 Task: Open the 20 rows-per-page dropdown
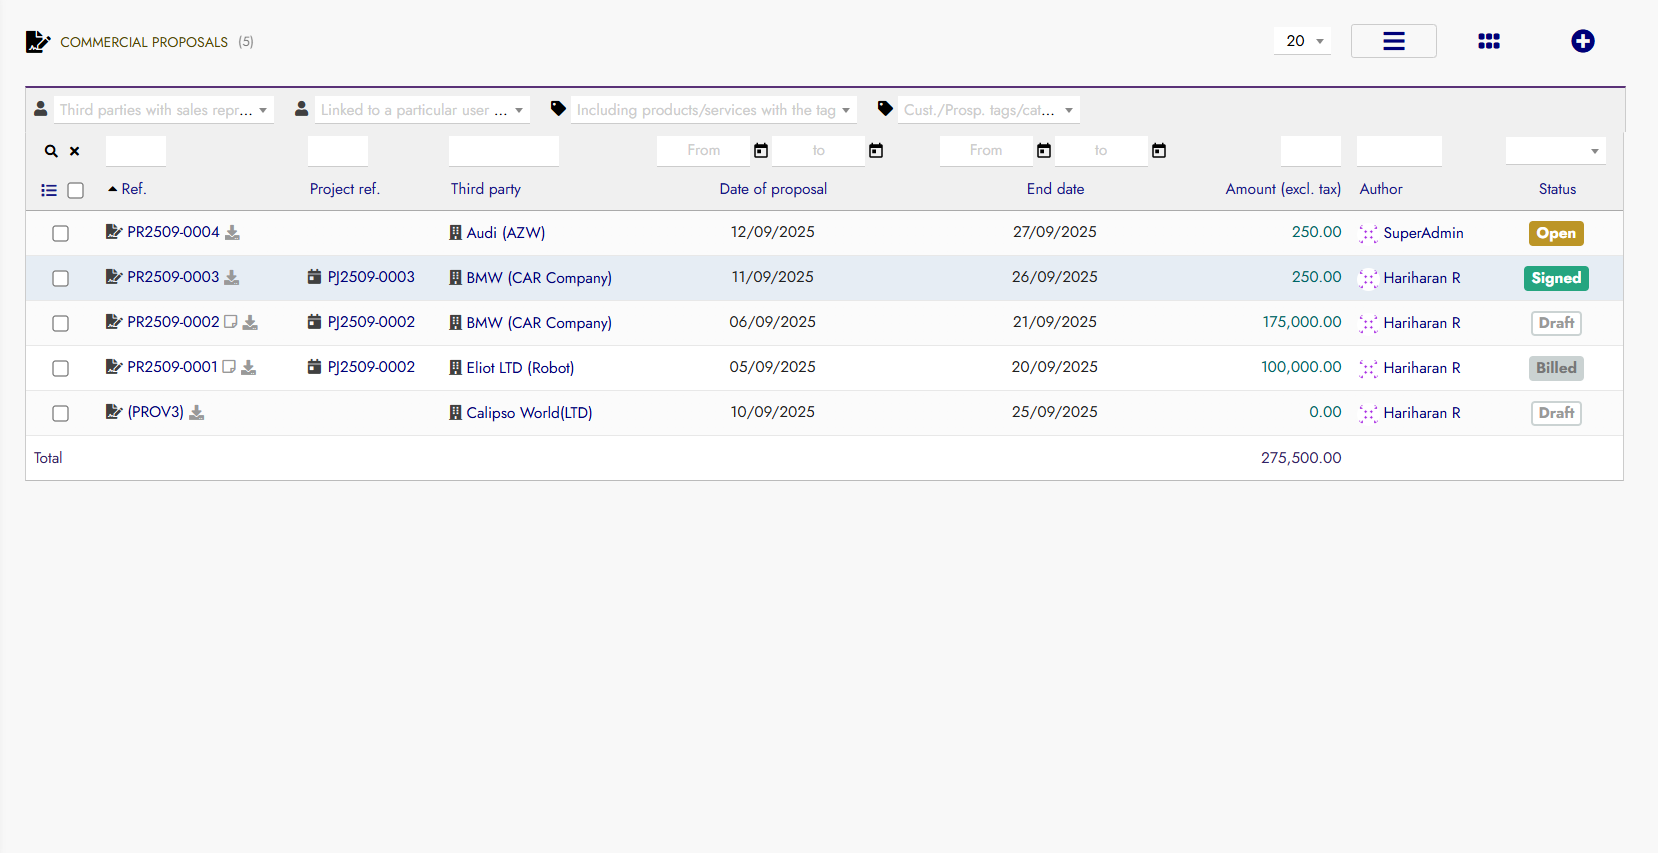tap(1302, 41)
